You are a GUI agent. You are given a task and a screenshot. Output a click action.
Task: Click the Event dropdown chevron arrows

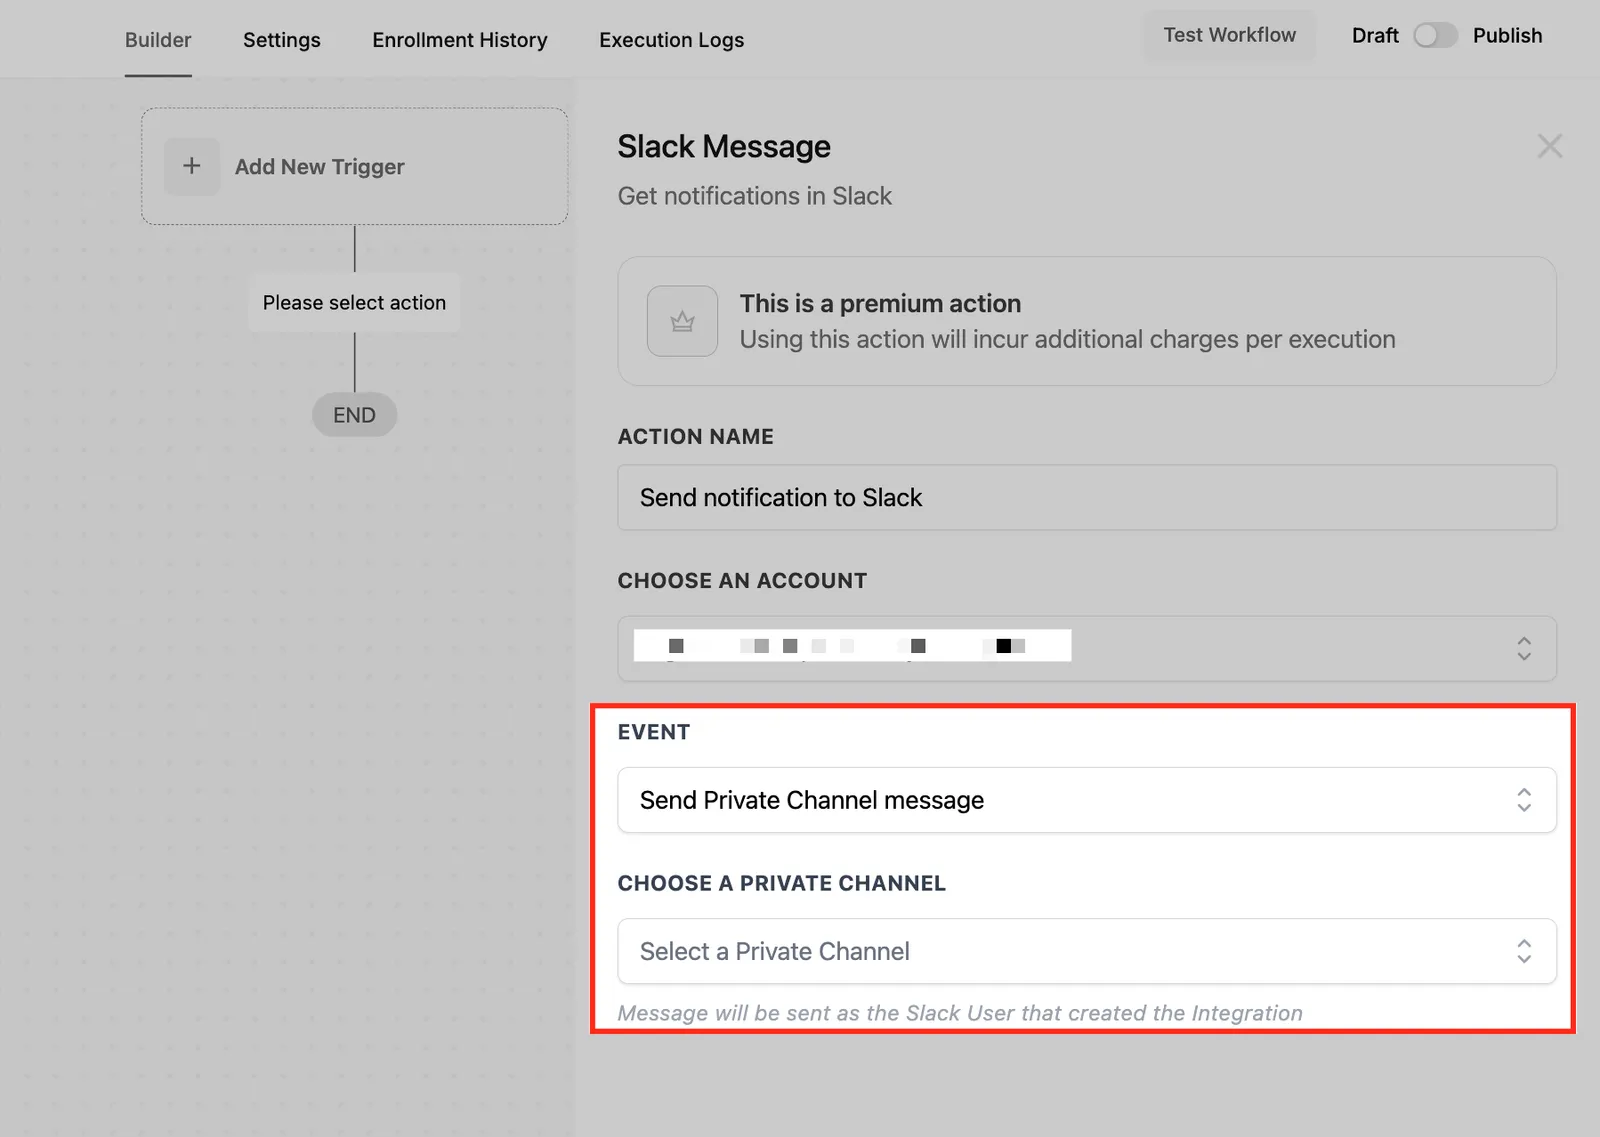(1523, 799)
